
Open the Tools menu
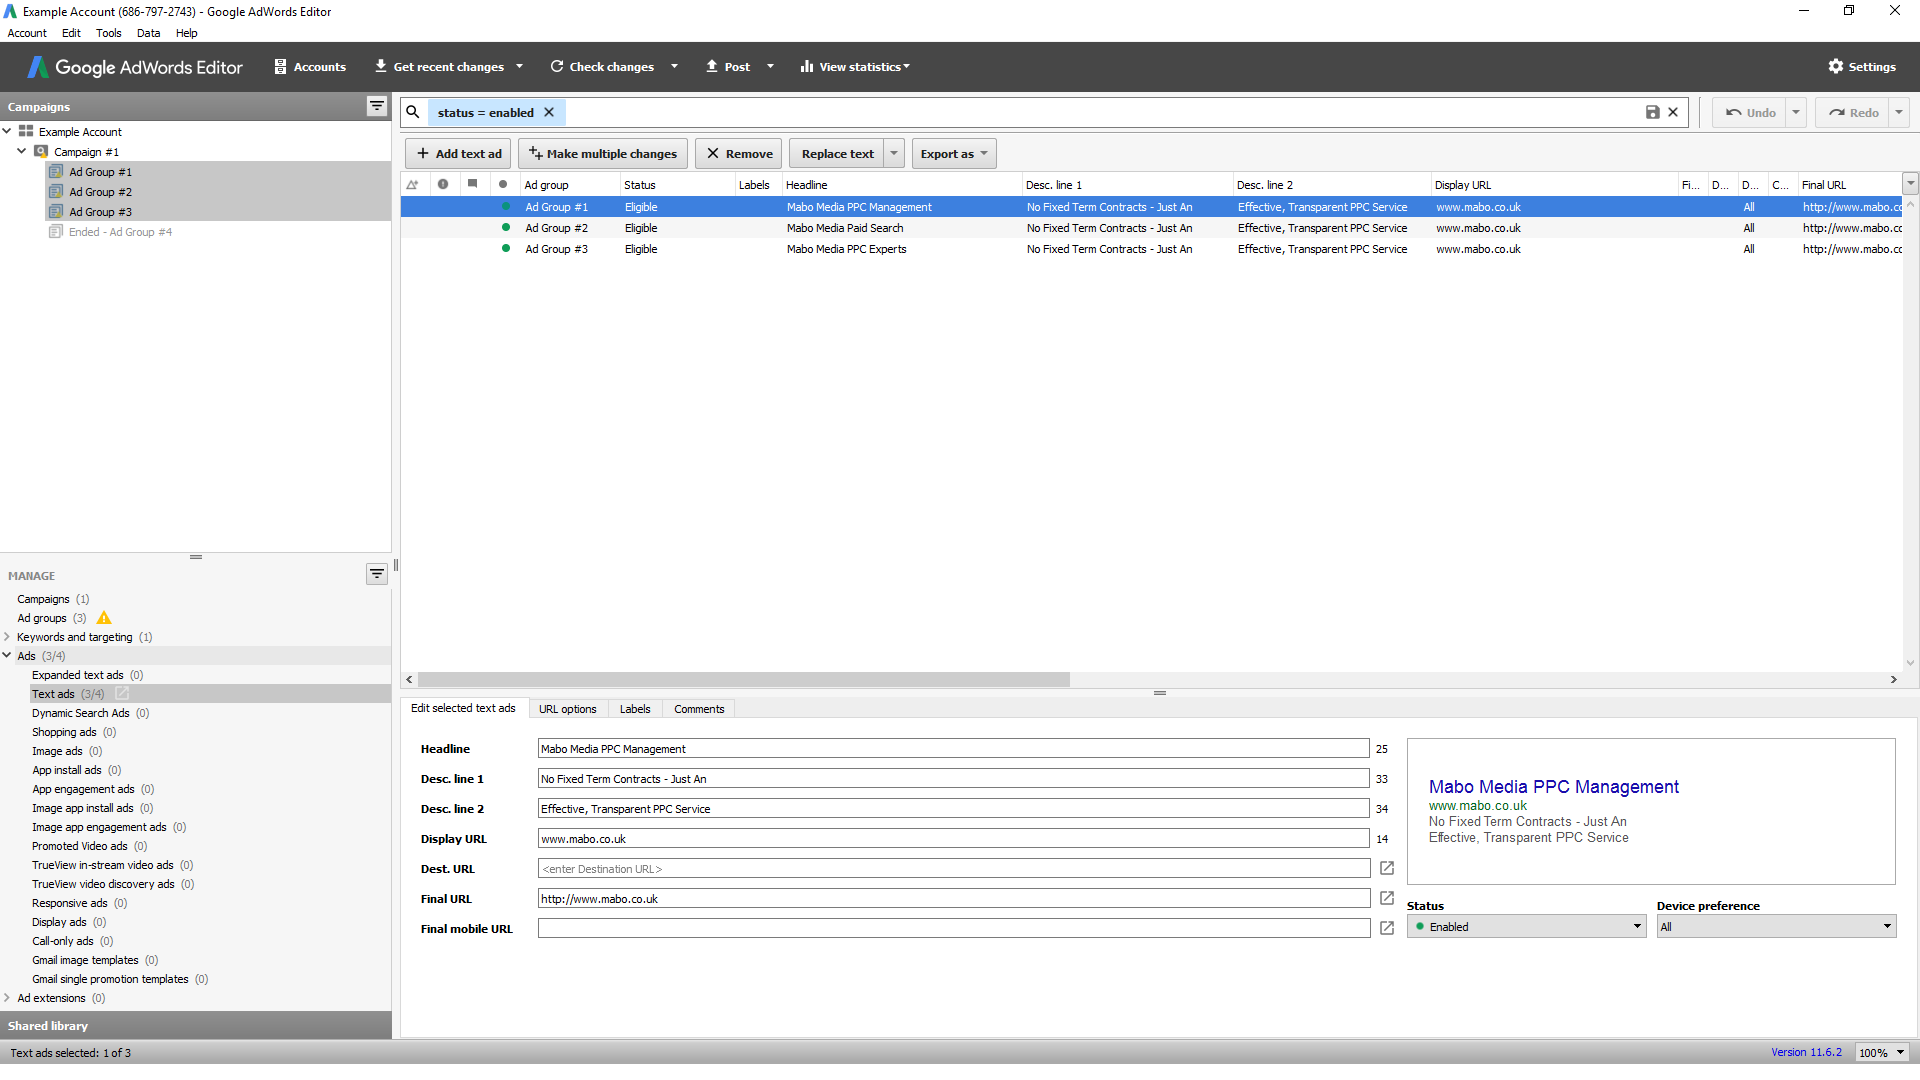coord(108,33)
